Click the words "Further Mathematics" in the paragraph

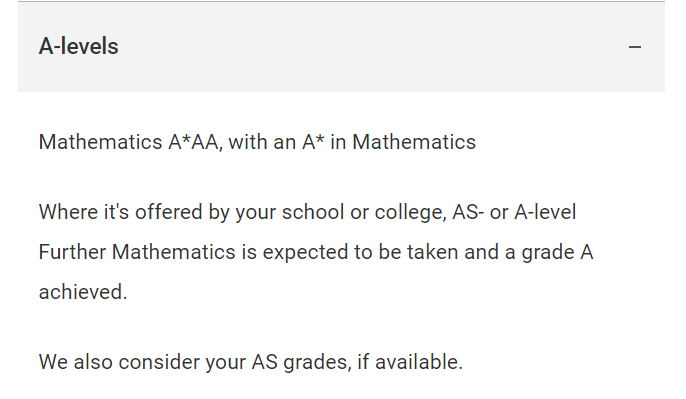(x=137, y=252)
